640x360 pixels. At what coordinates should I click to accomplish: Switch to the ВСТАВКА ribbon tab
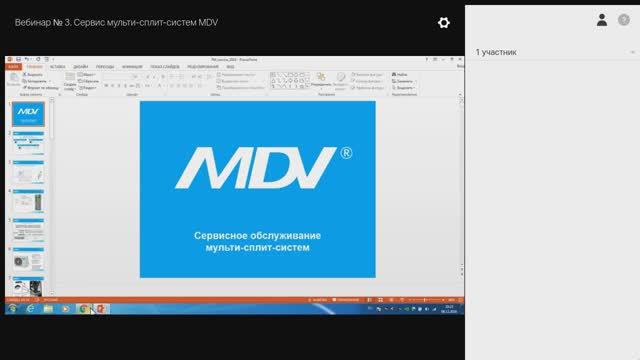58,67
